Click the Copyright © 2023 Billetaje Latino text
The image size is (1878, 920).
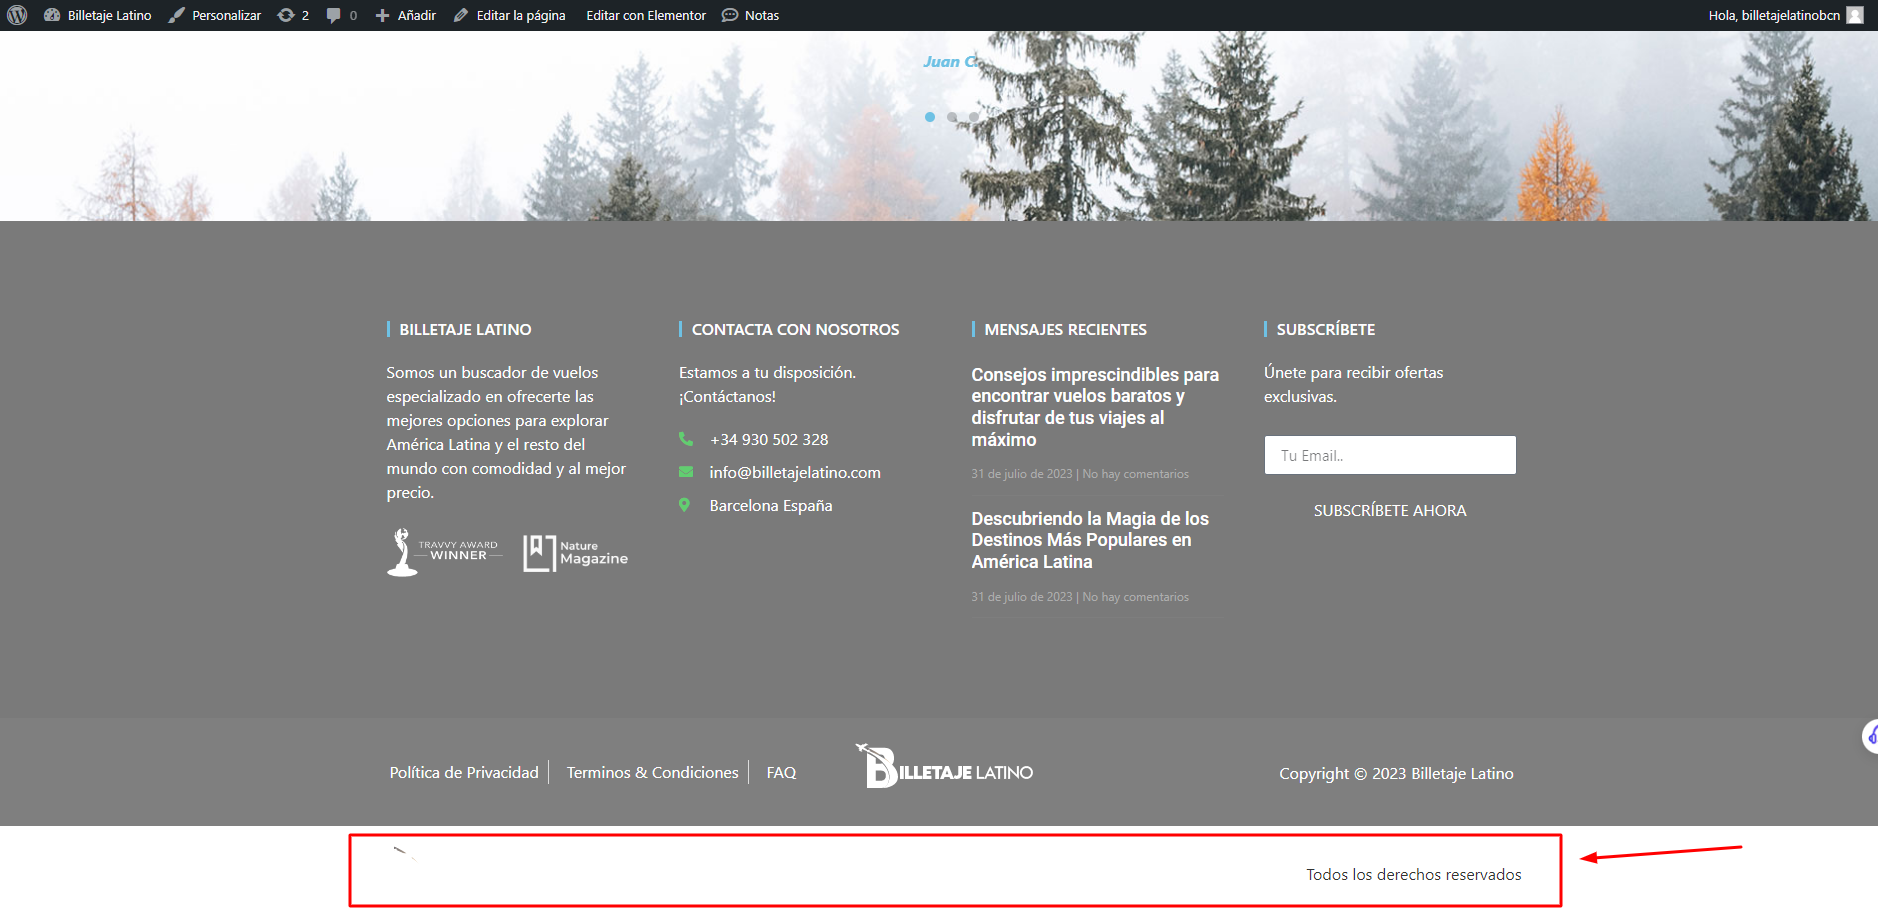(1396, 773)
